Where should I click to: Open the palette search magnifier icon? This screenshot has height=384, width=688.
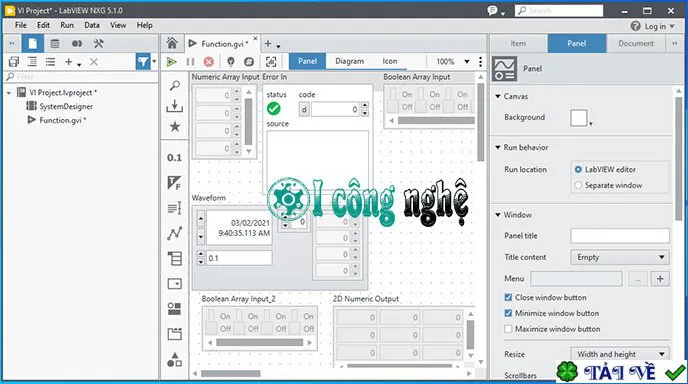click(x=175, y=85)
